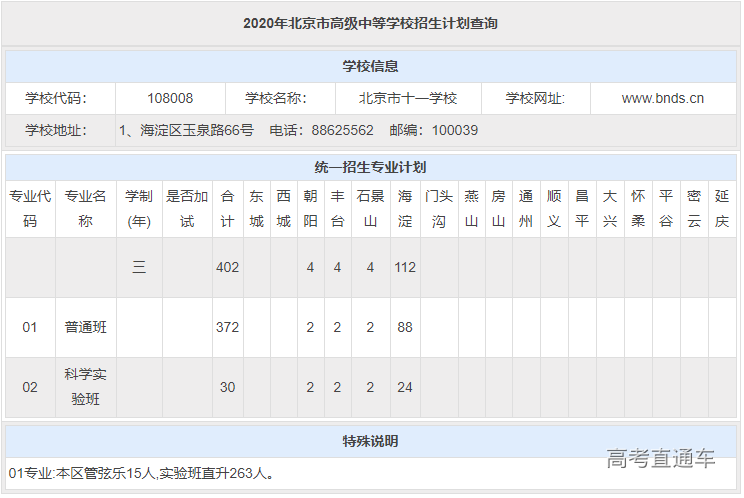Select the 朝阳 column header
This screenshot has width=744, height=498.
click(311, 208)
